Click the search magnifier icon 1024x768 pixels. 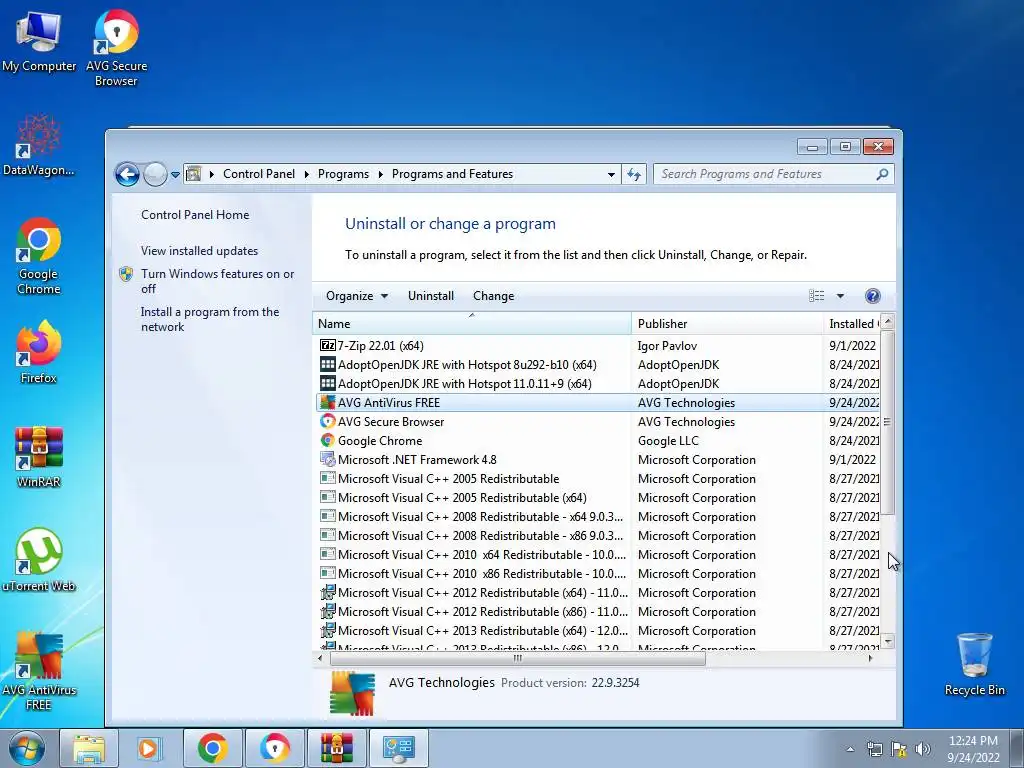point(882,174)
